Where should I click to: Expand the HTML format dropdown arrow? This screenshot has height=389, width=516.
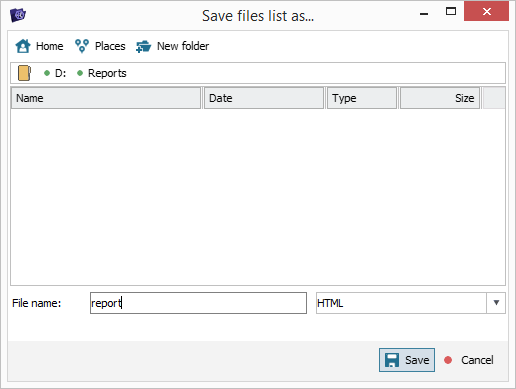point(496,303)
